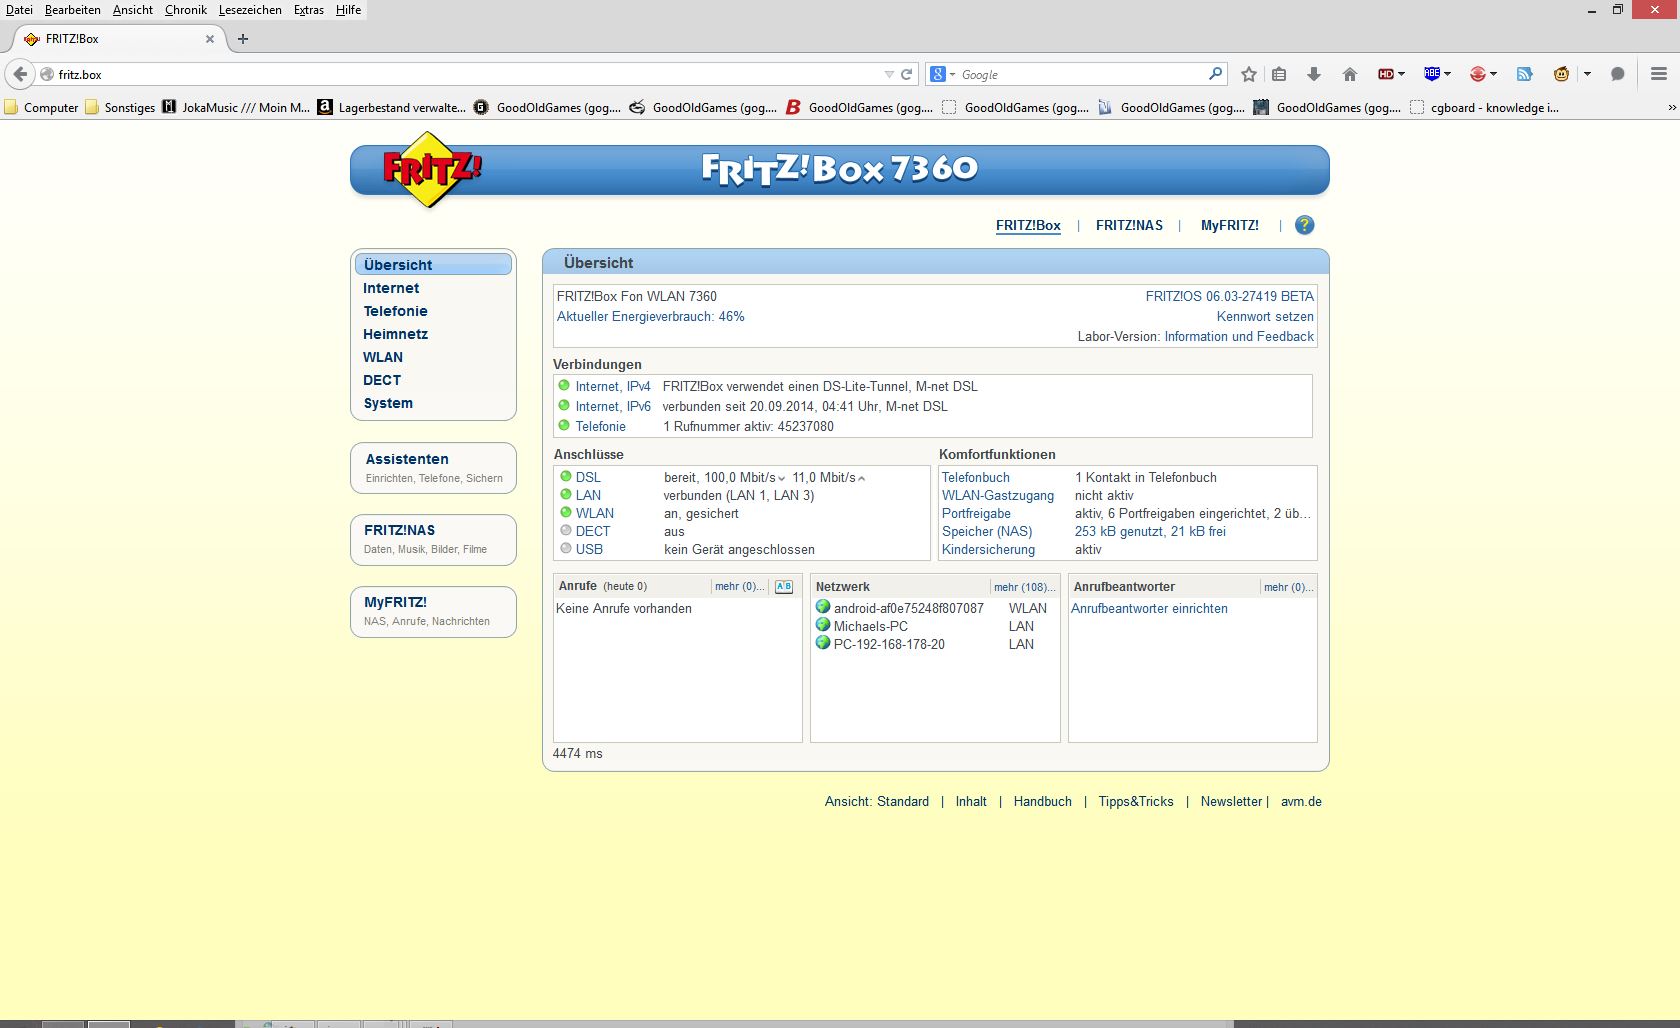The image size is (1680, 1028).
Task: Open the Assistenten panel button
Action: (433, 468)
